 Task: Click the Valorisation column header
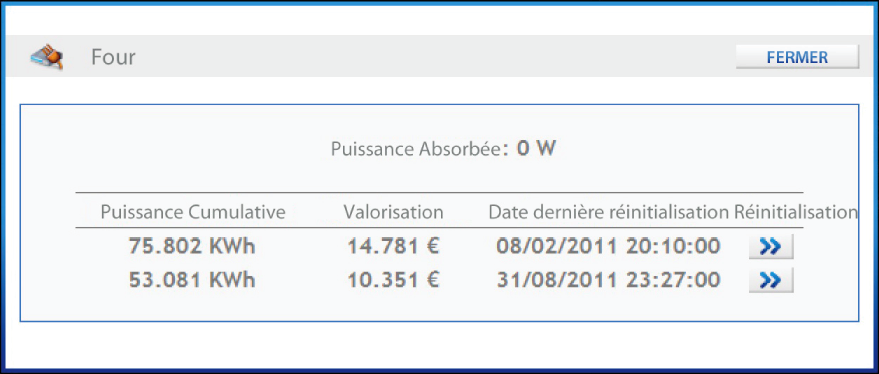394,212
